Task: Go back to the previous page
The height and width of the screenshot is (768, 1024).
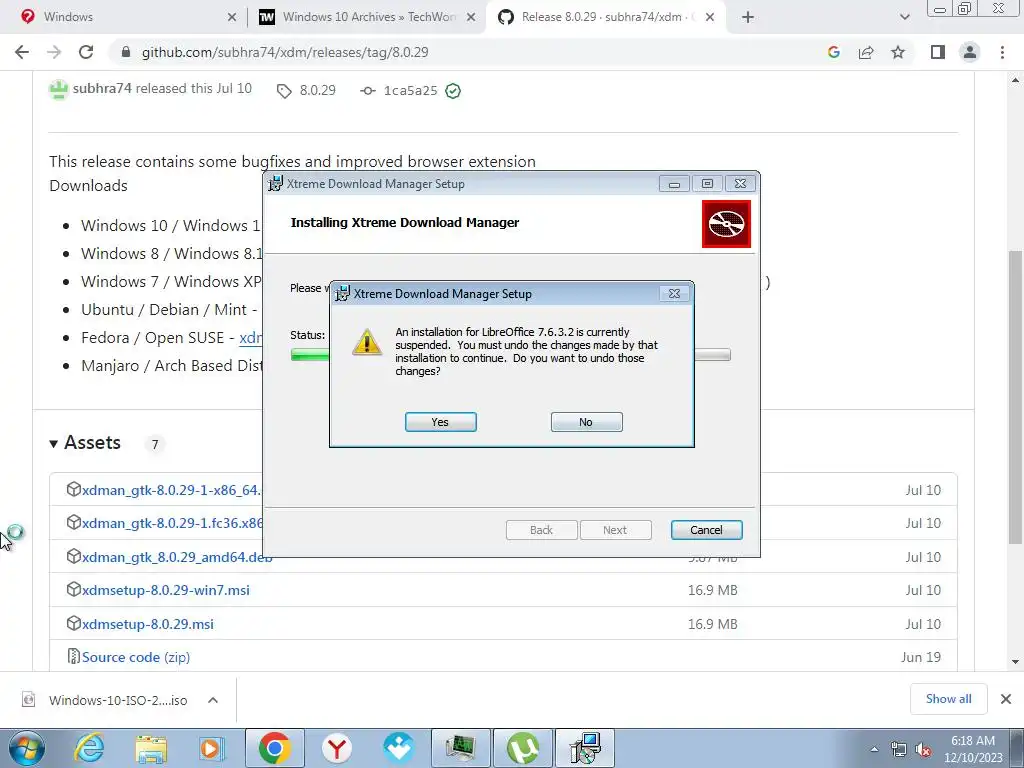Action: tap(22, 52)
